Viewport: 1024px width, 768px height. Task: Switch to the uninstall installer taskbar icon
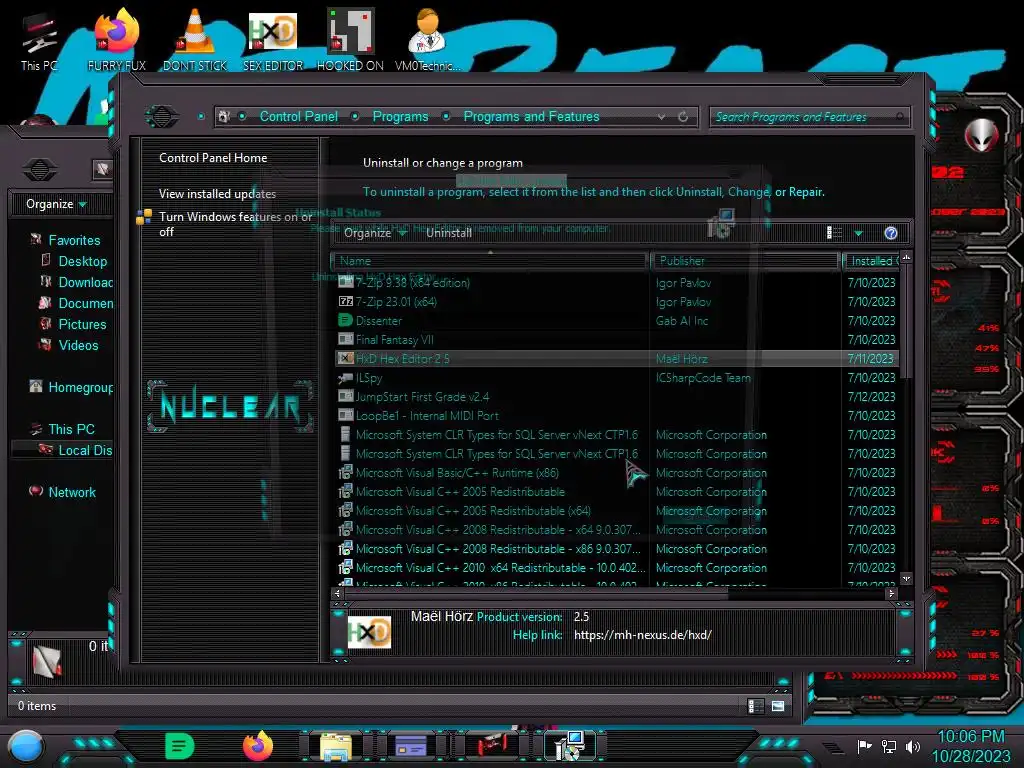point(569,746)
